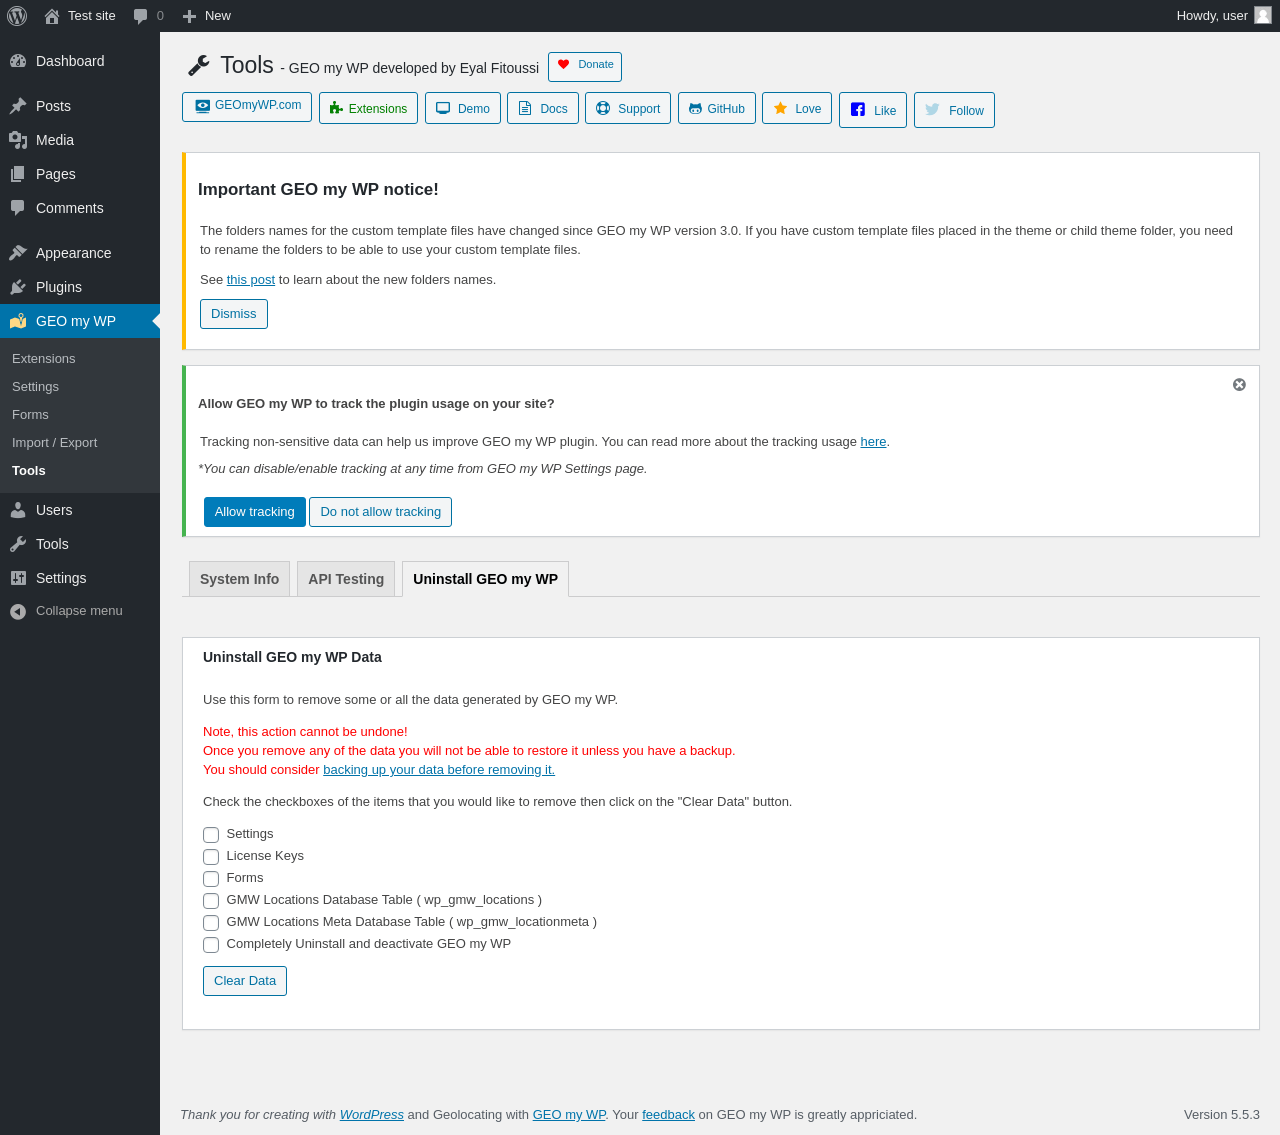Open Test site home icon
This screenshot has width=1280, height=1135.
pyautogui.click(x=52, y=16)
